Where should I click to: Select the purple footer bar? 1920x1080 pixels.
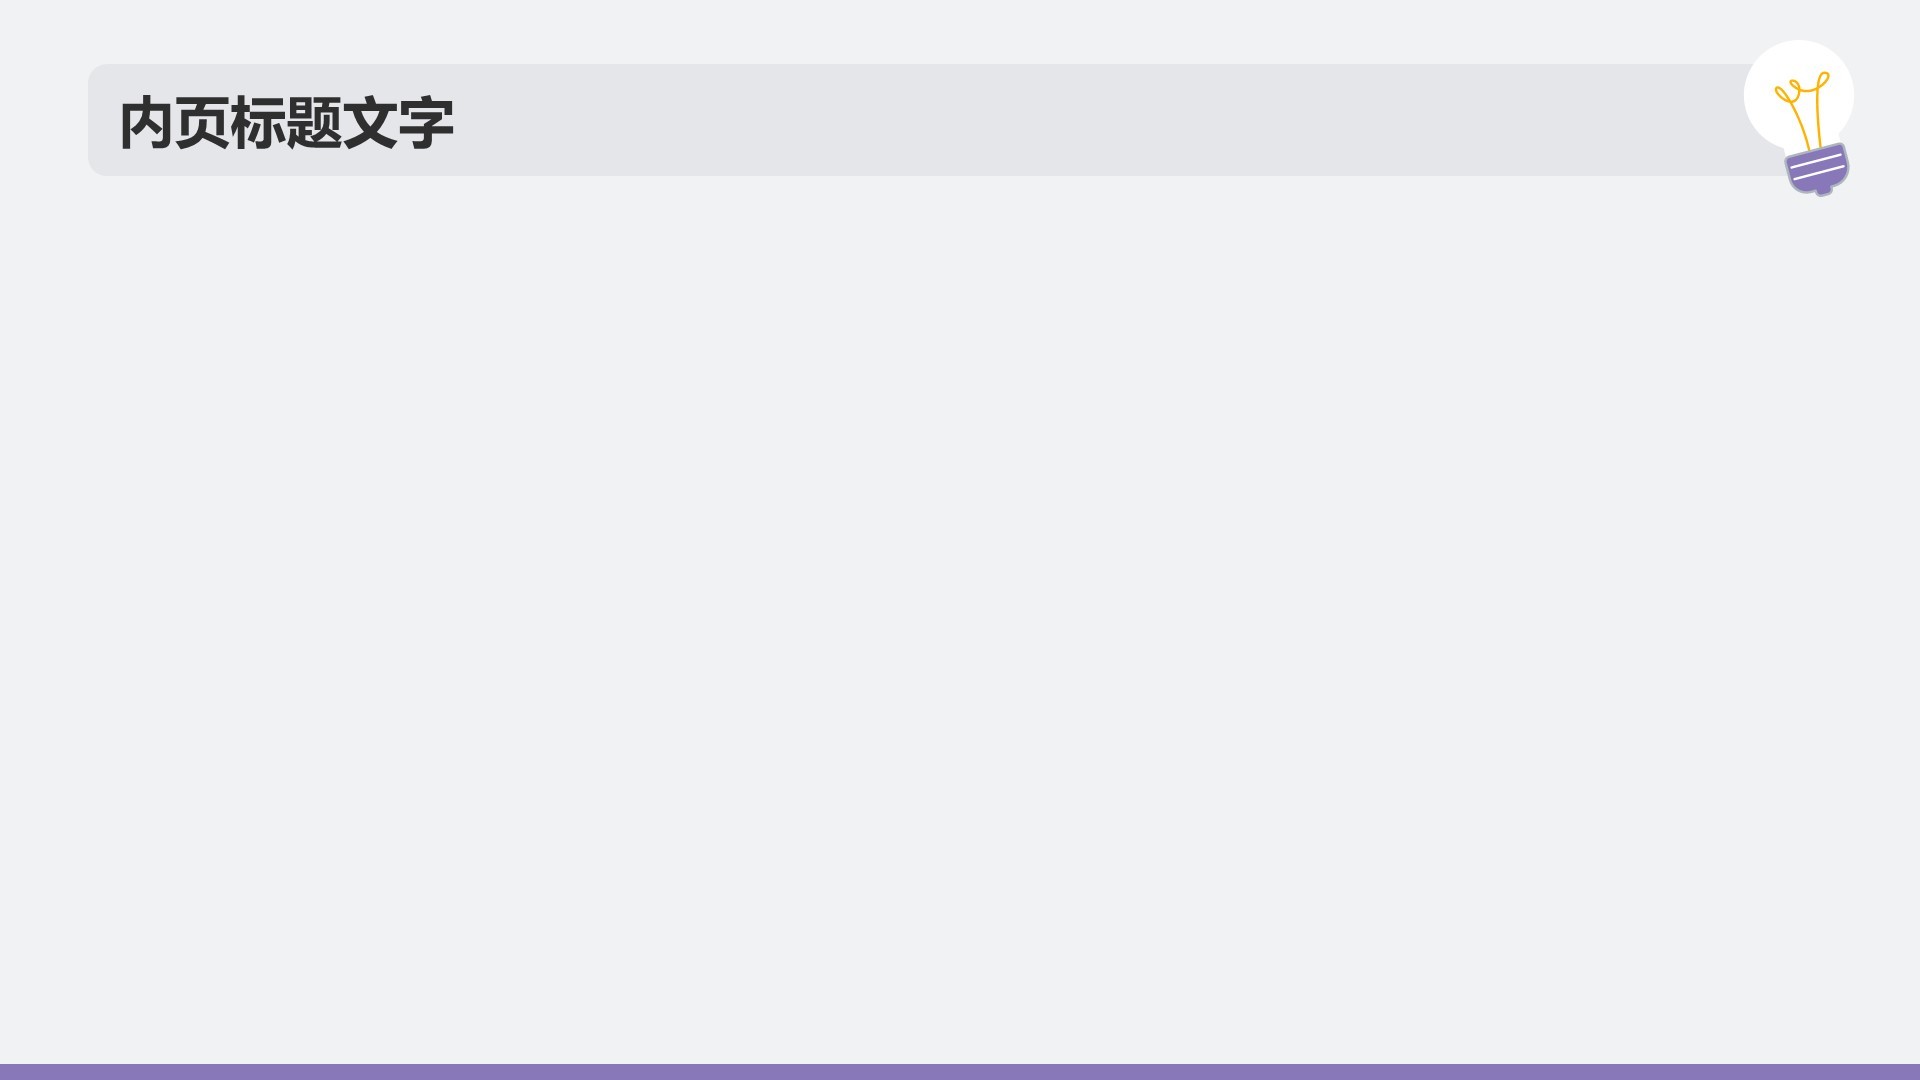[x=960, y=1072]
